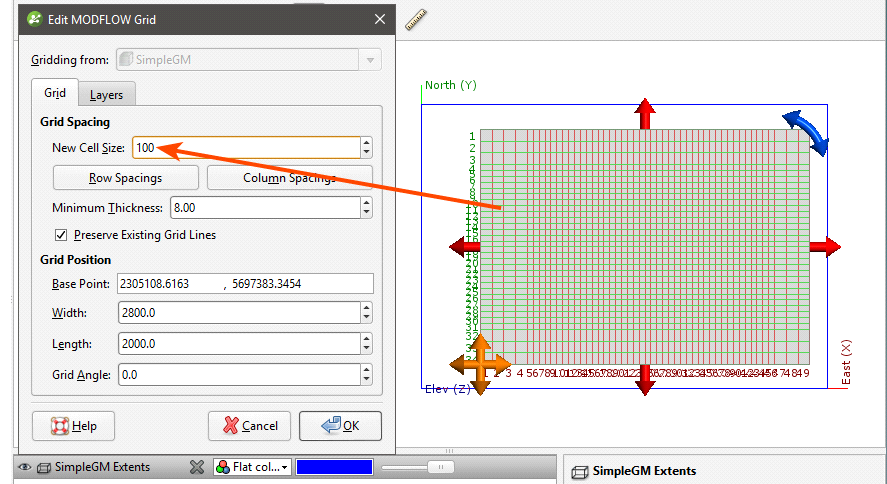This screenshot has width=887, height=484.
Task: Increase New Cell Size with the up stepper
Action: pyautogui.click(x=367, y=143)
